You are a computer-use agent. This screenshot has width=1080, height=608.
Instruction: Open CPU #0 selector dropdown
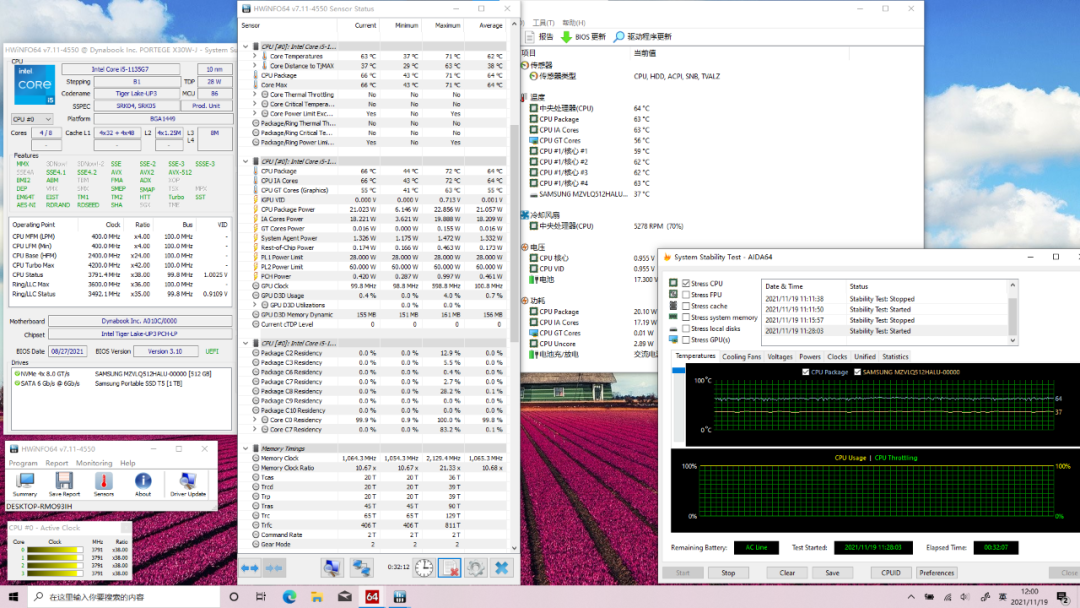click(x=32, y=119)
